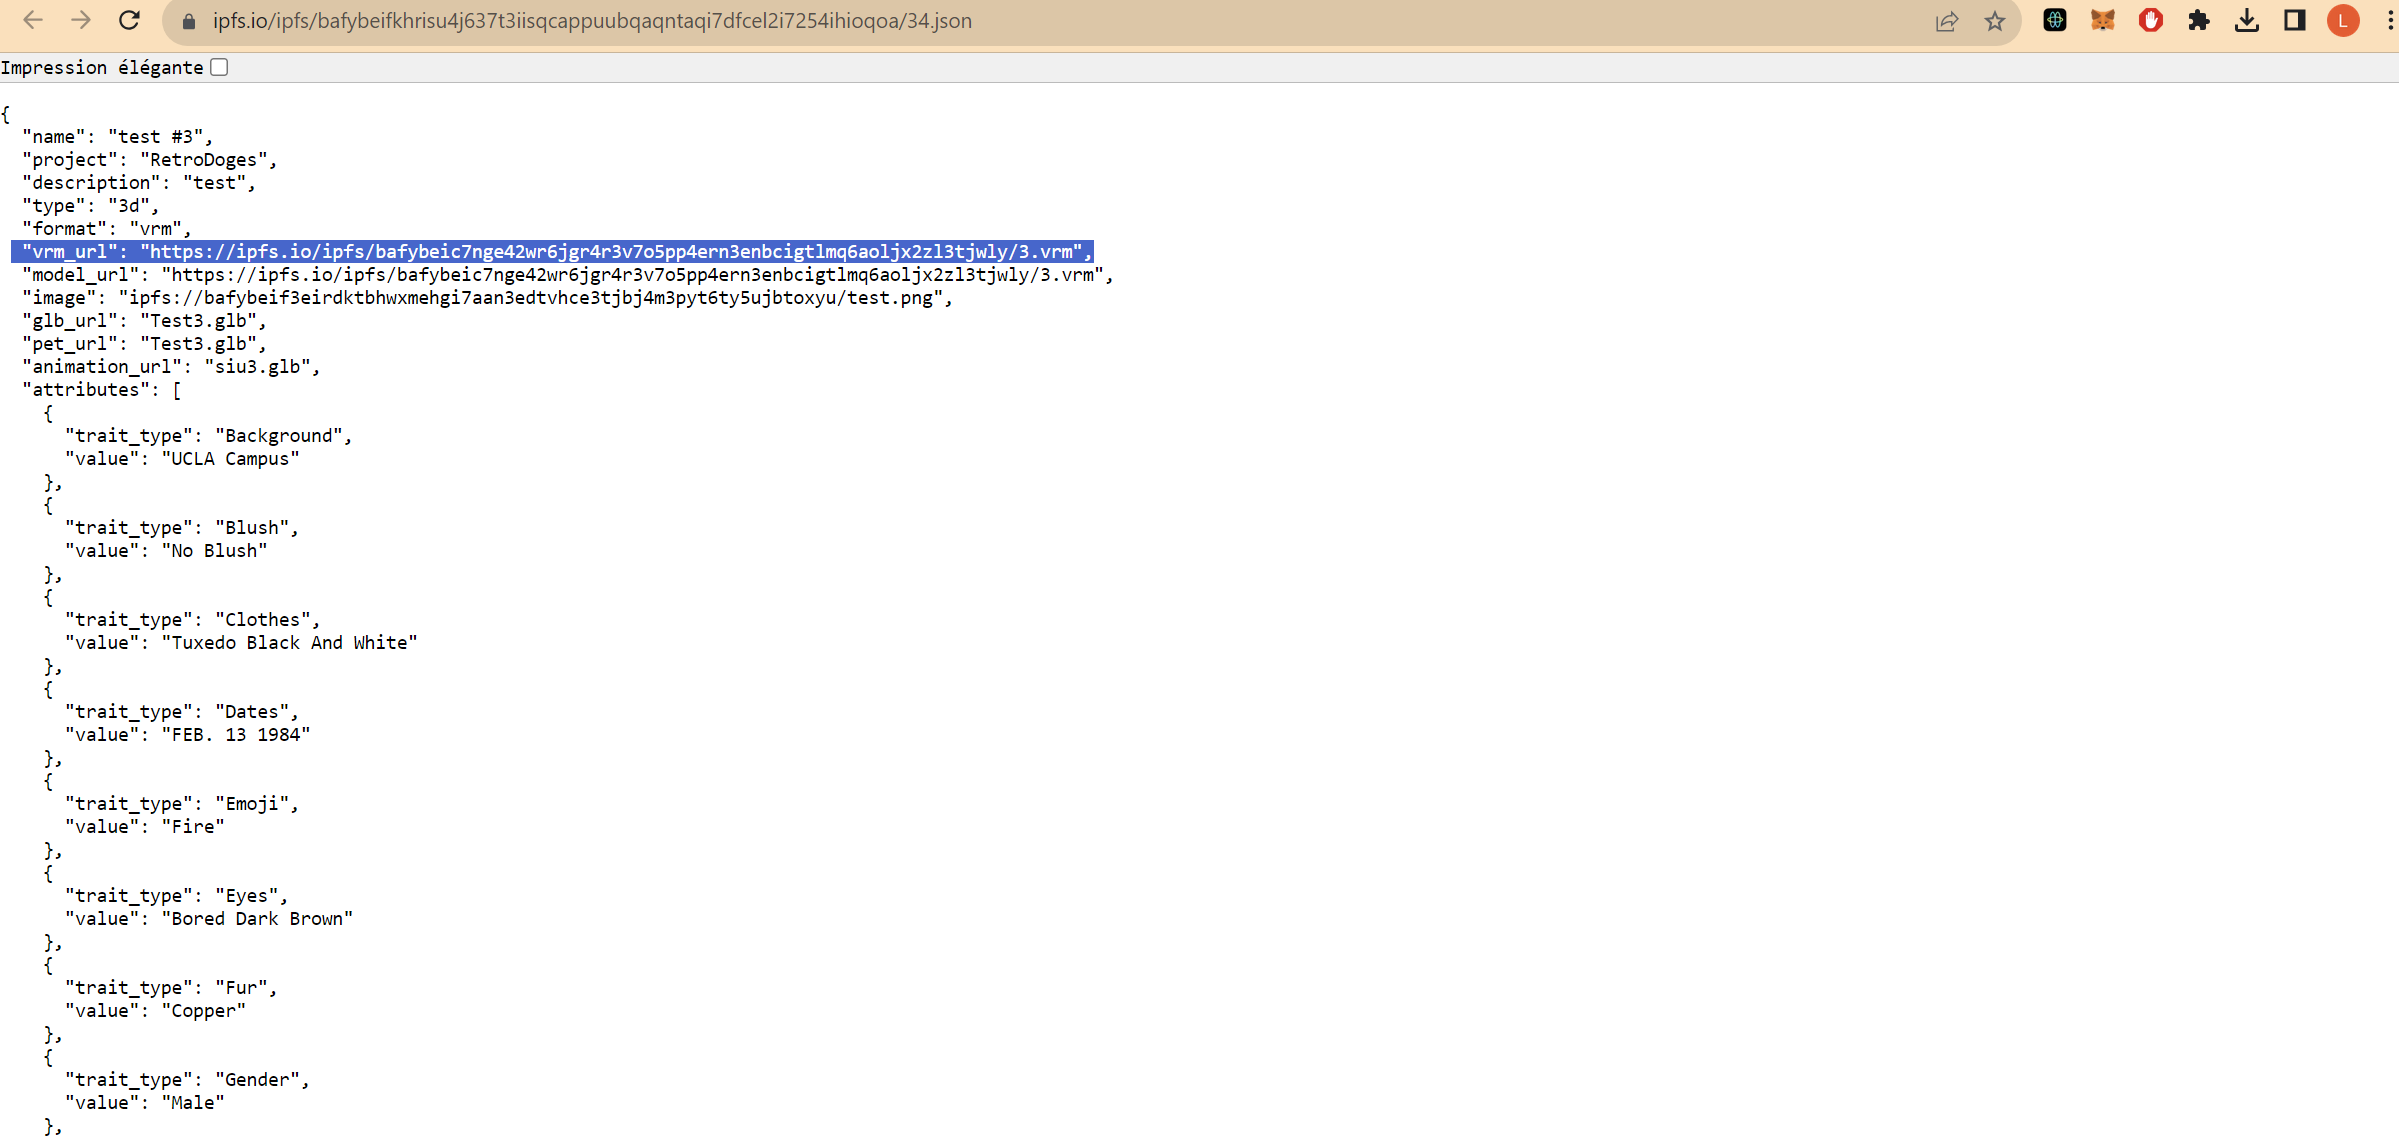Click the trait_type Blush line

(182, 528)
